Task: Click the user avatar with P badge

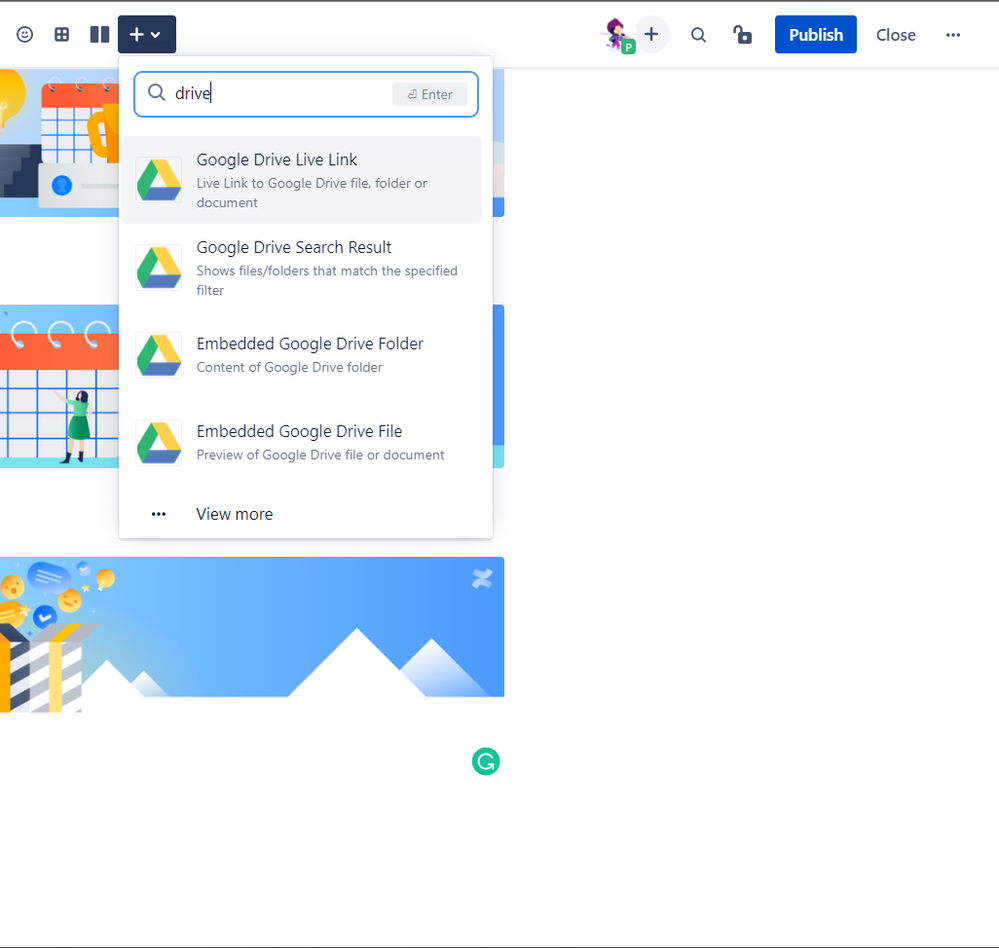Action: coord(617,35)
